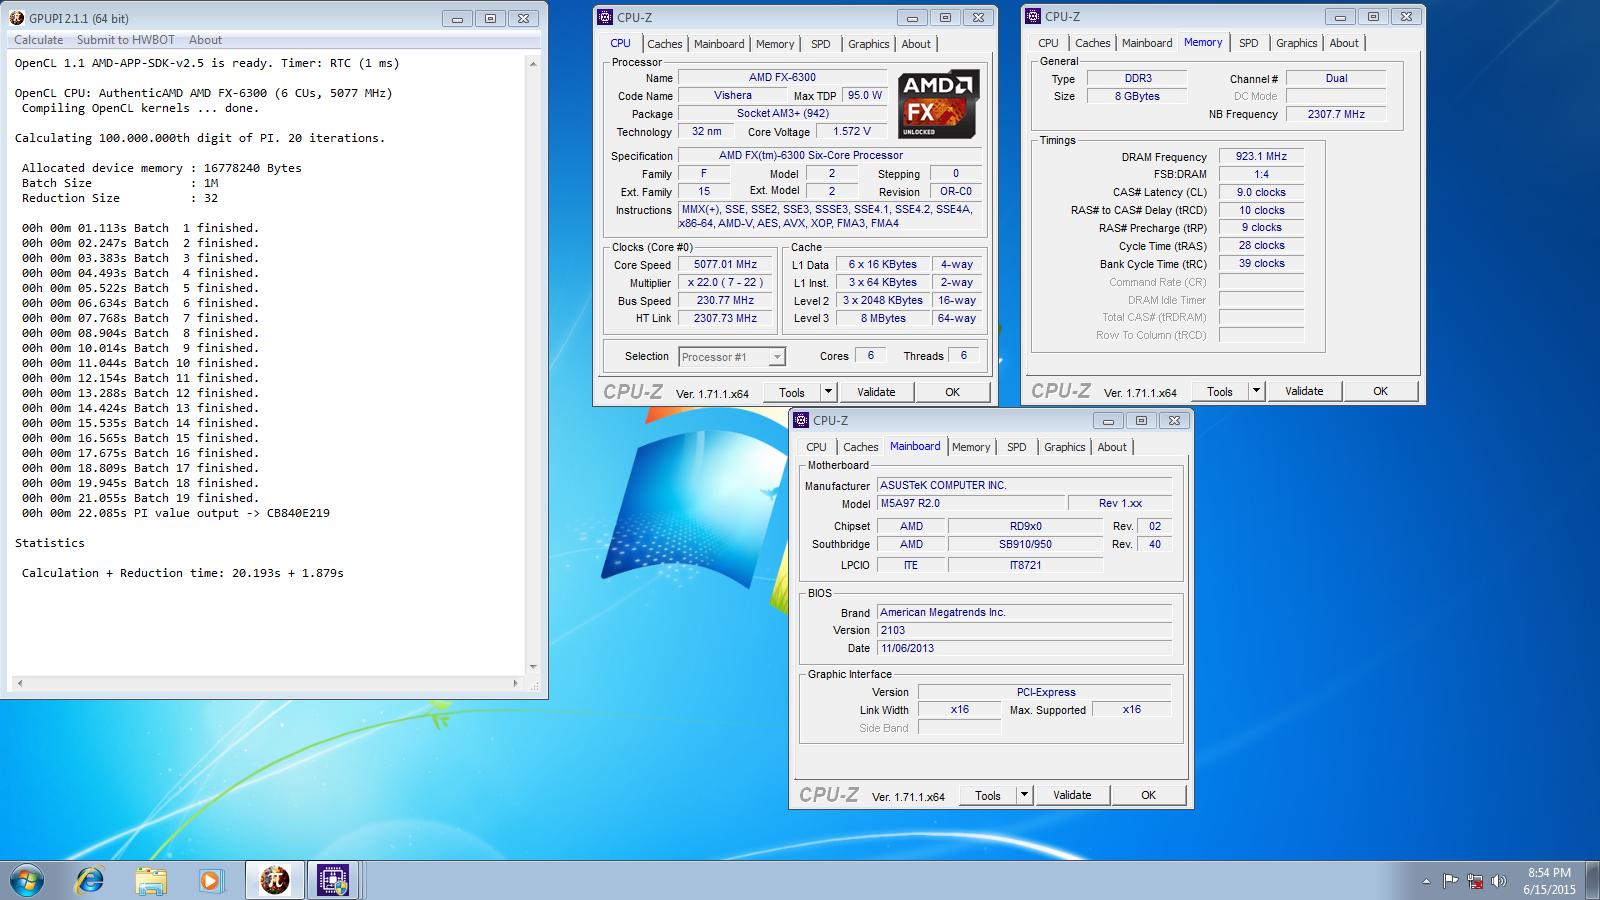The height and width of the screenshot is (900, 1600).
Task: Select the CPU-Z chip icon on taskbar
Action: coord(333,880)
